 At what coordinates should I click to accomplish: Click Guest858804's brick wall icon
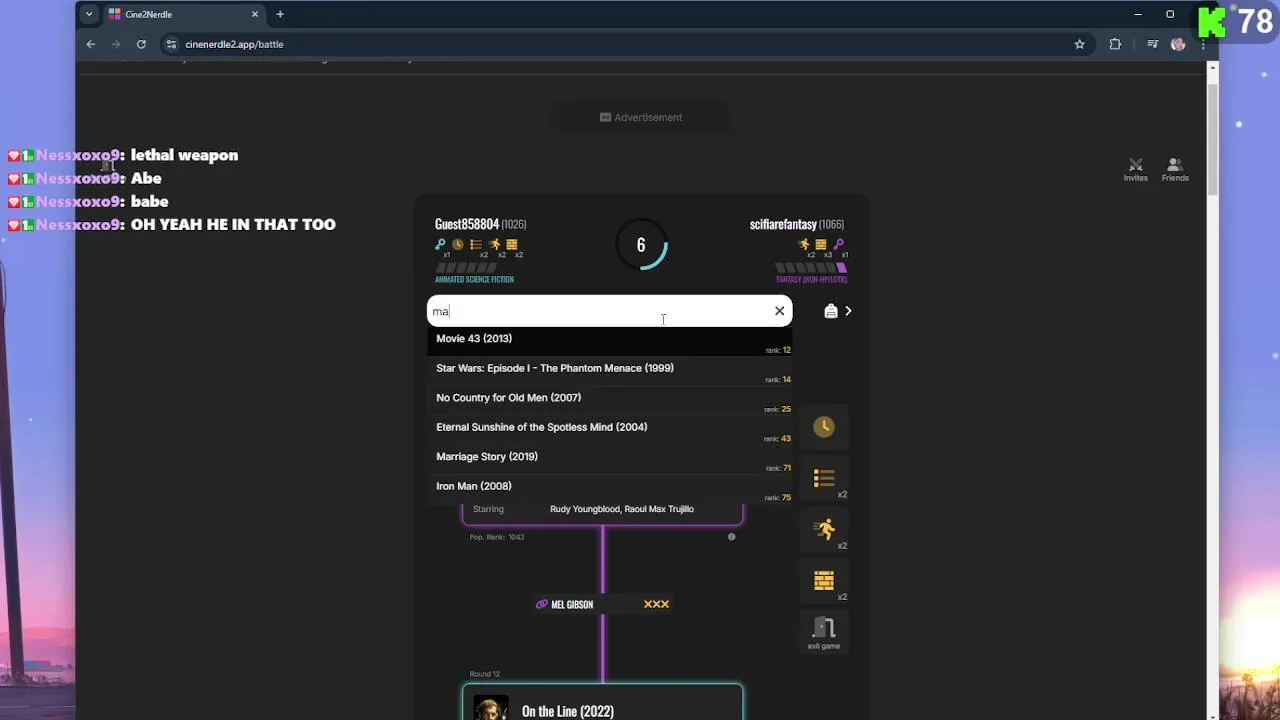click(x=512, y=244)
